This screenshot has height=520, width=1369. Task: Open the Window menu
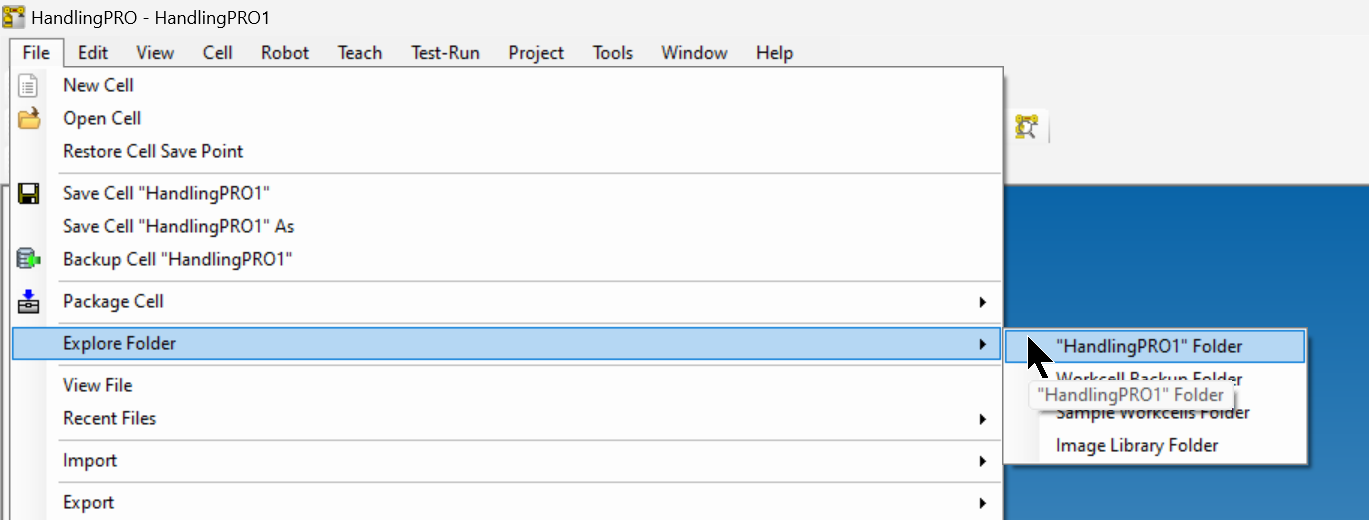coord(695,53)
